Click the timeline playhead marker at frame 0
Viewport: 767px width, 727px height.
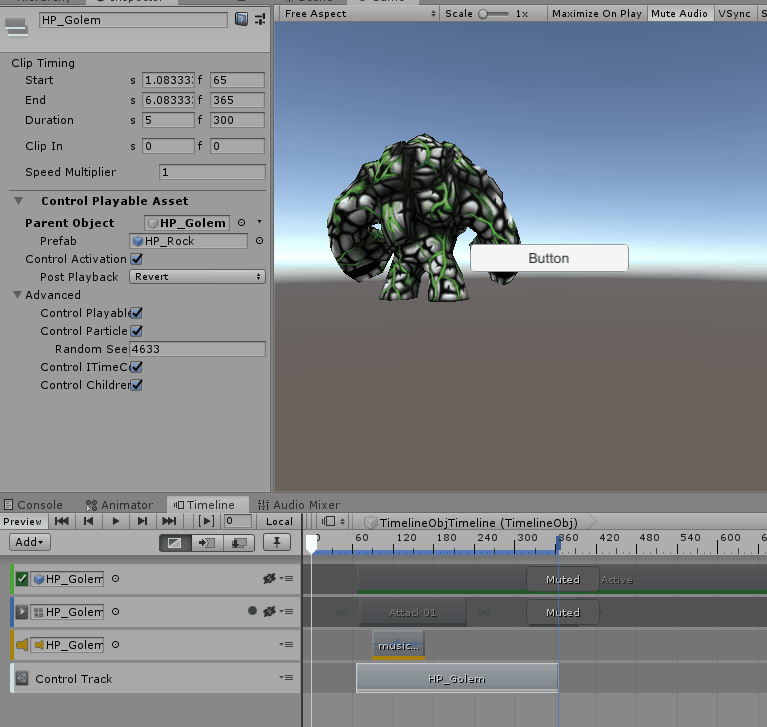coord(311,543)
